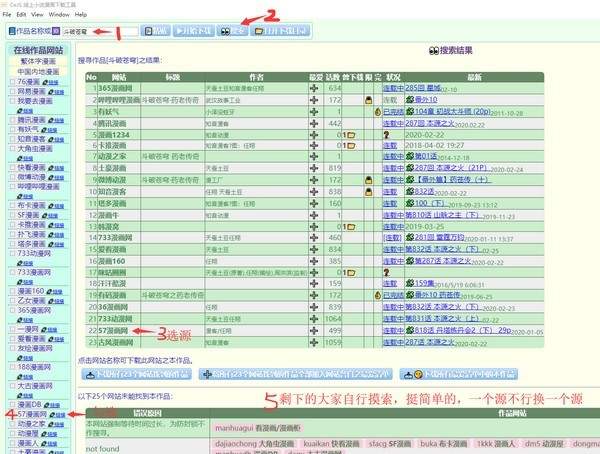The height and width of the screenshot is (454, 600).
Task: Collapse the 在线作品网站 panel header
Action: 37,49
